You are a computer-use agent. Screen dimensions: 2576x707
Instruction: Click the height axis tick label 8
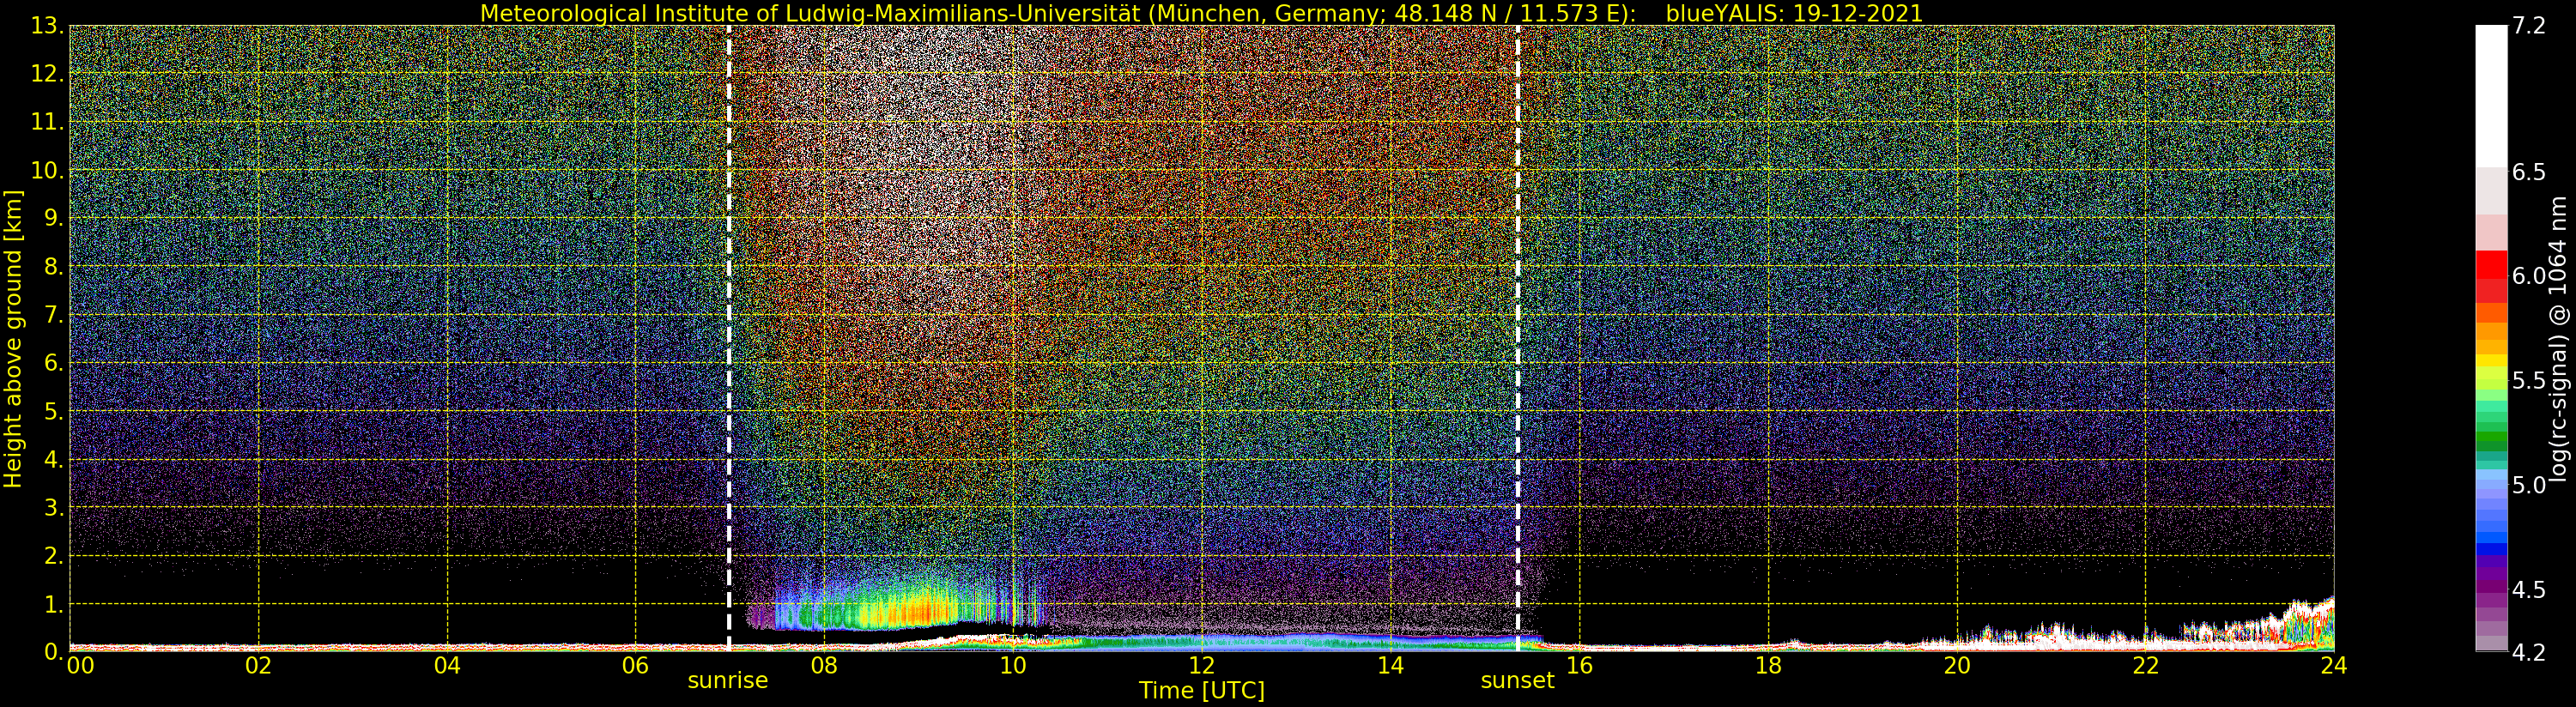click(54, 267)
